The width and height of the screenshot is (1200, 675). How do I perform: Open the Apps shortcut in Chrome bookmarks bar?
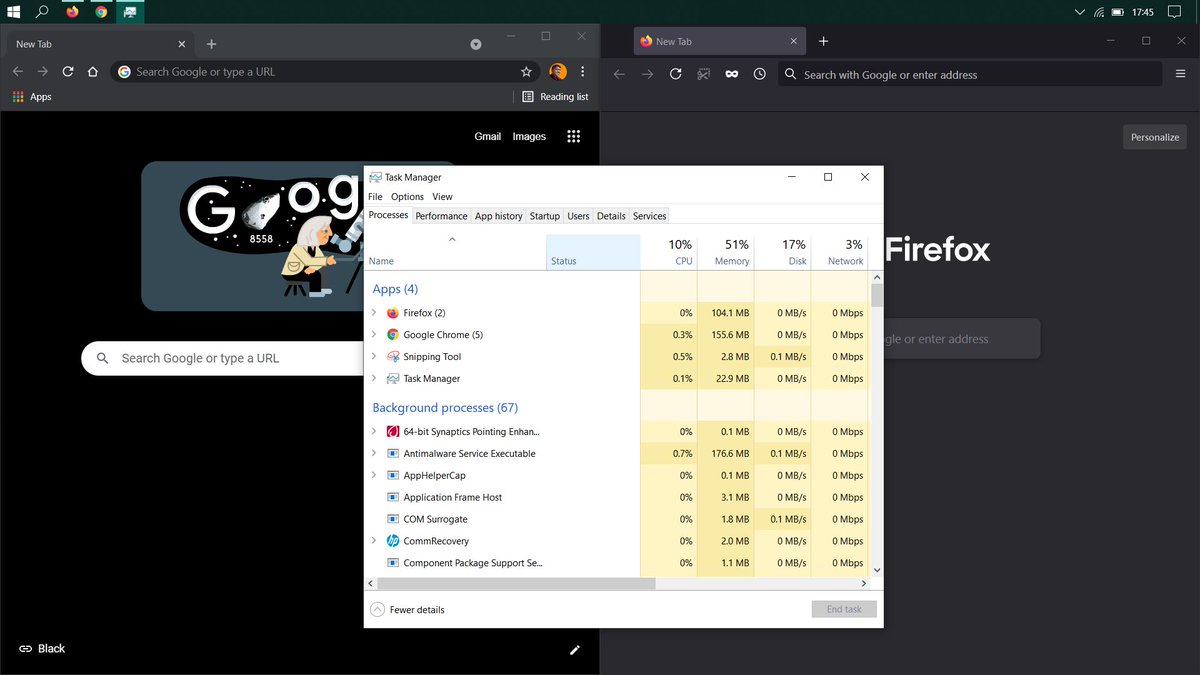coord(32,97)
